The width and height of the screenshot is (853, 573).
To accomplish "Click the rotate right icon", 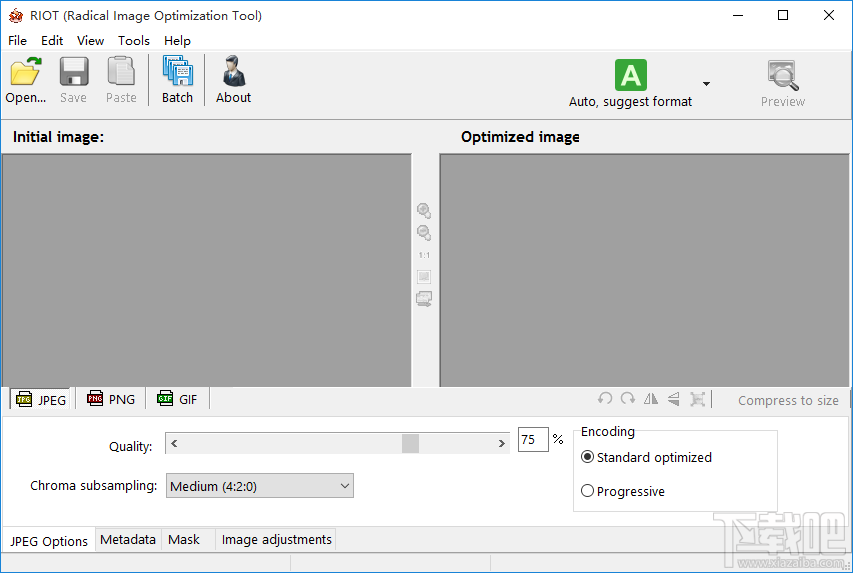I will click(x=628, y=399).
